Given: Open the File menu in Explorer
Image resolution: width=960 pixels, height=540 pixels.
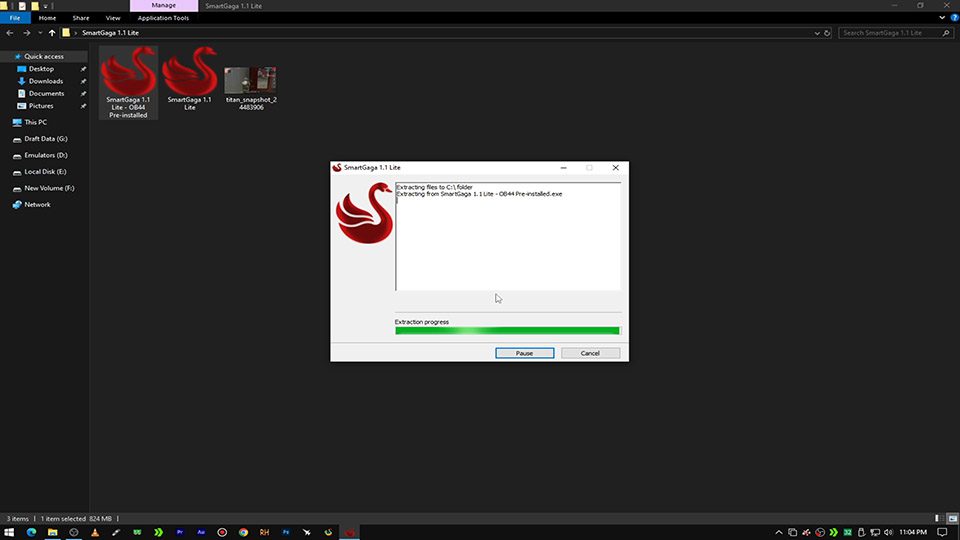Looking at the screenshot, I should 15,18.
